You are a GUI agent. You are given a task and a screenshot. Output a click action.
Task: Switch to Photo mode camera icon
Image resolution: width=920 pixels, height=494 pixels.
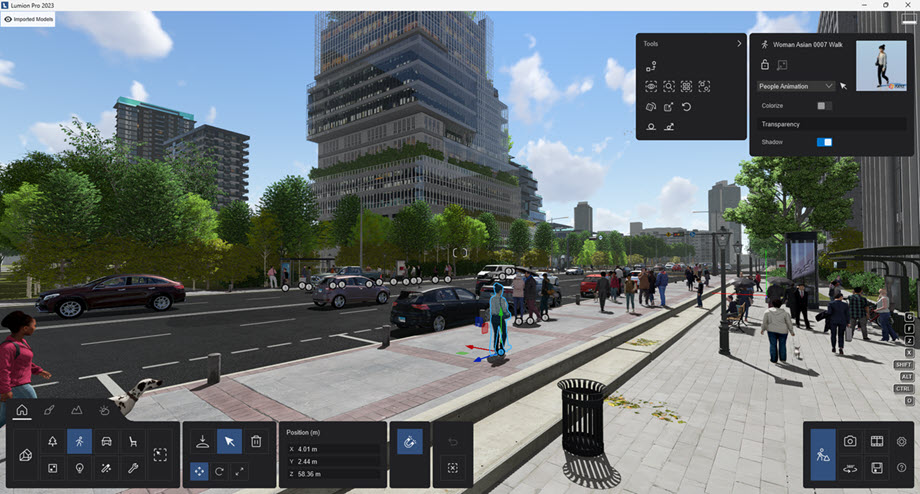point(849,441)
